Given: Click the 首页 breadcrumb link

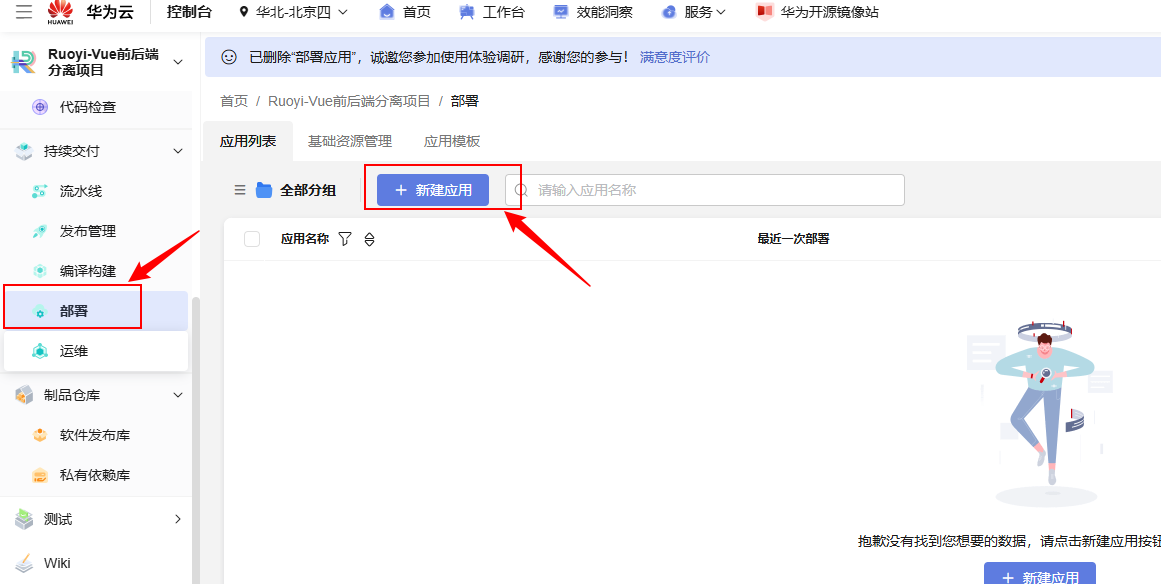Looking at the screenshot, I should point(234,101).
